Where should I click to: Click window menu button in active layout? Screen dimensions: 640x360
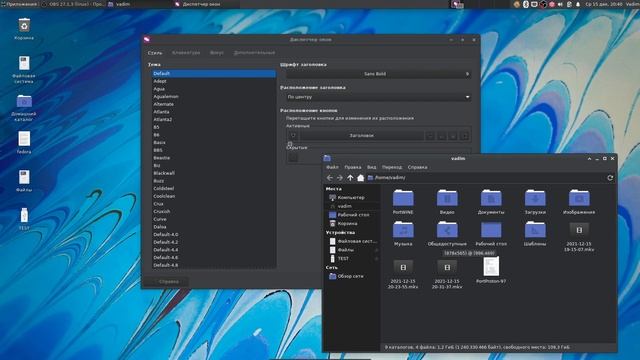click(293, 136)
